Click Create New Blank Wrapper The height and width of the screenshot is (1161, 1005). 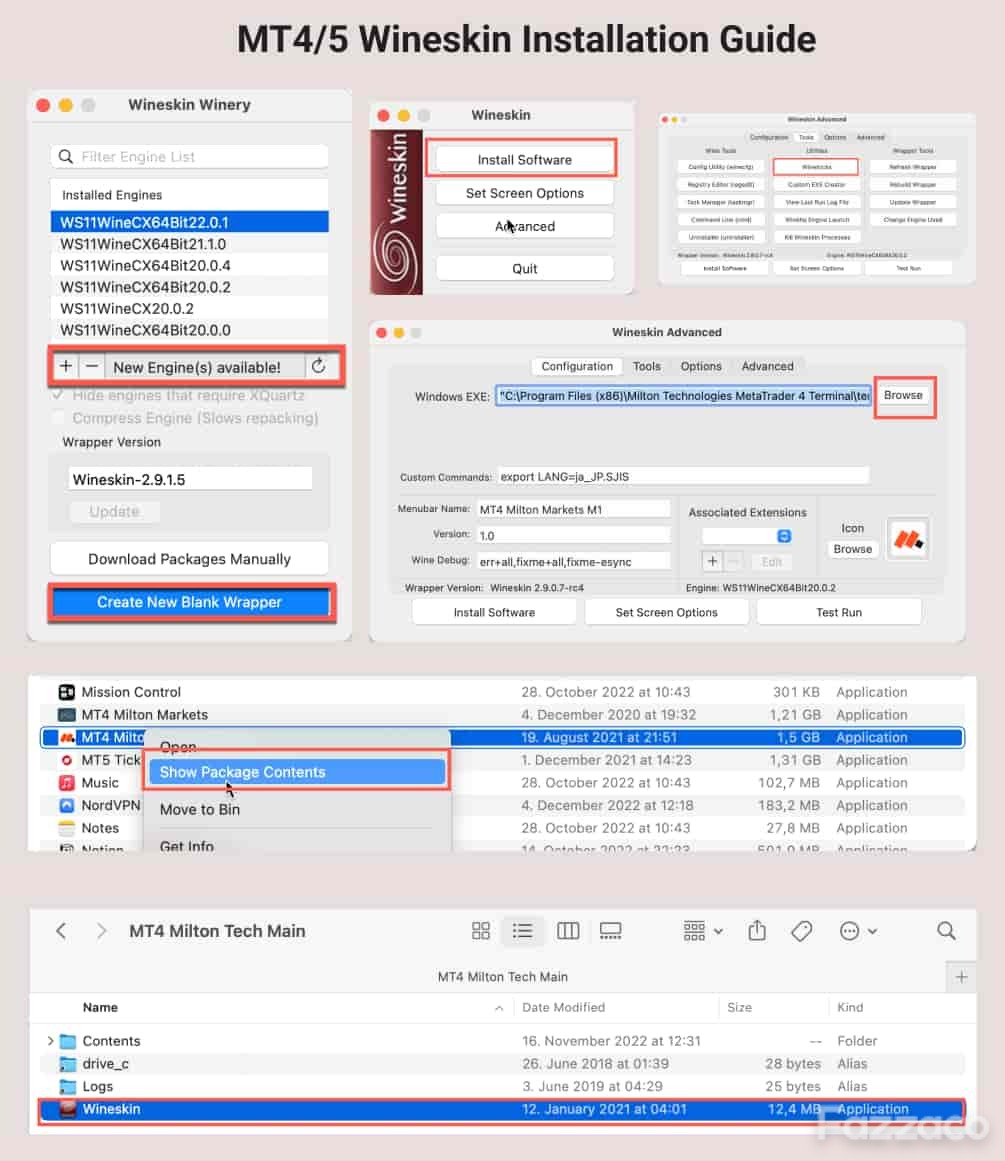pyautogui.click(x=190, y=602)
